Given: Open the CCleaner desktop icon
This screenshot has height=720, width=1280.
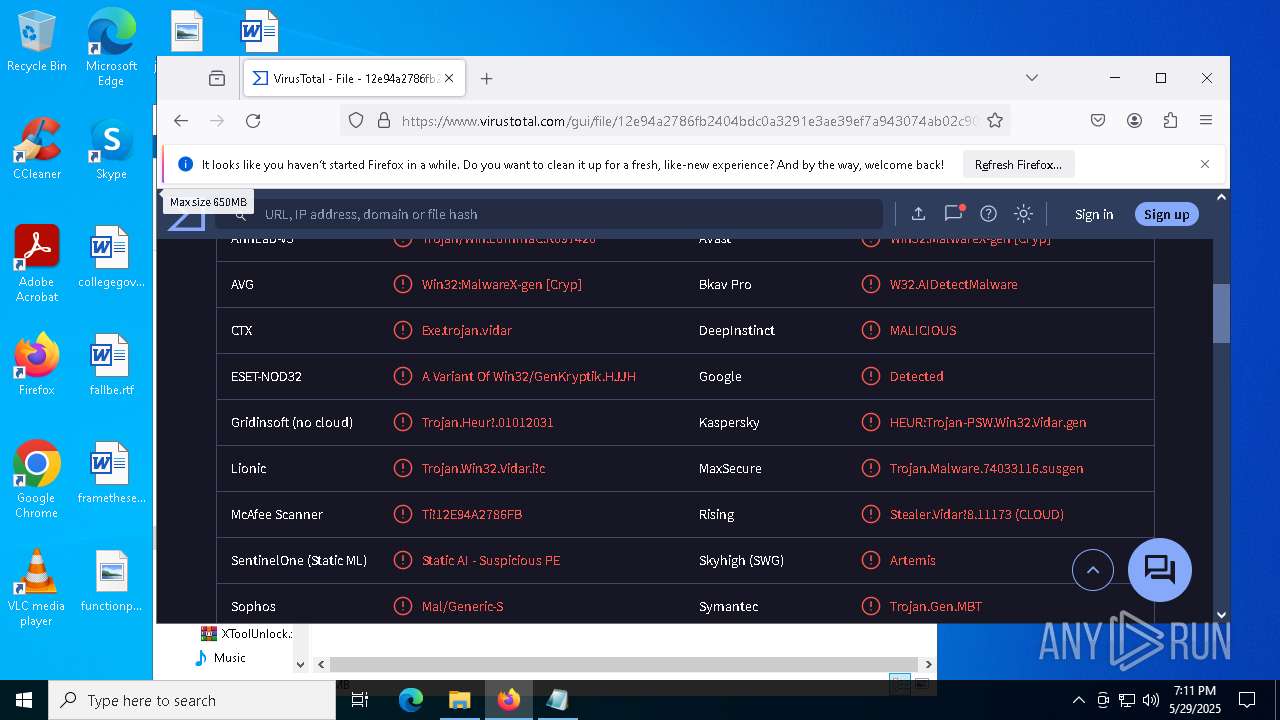Looking at the screenshot, I should coord(37,149).
